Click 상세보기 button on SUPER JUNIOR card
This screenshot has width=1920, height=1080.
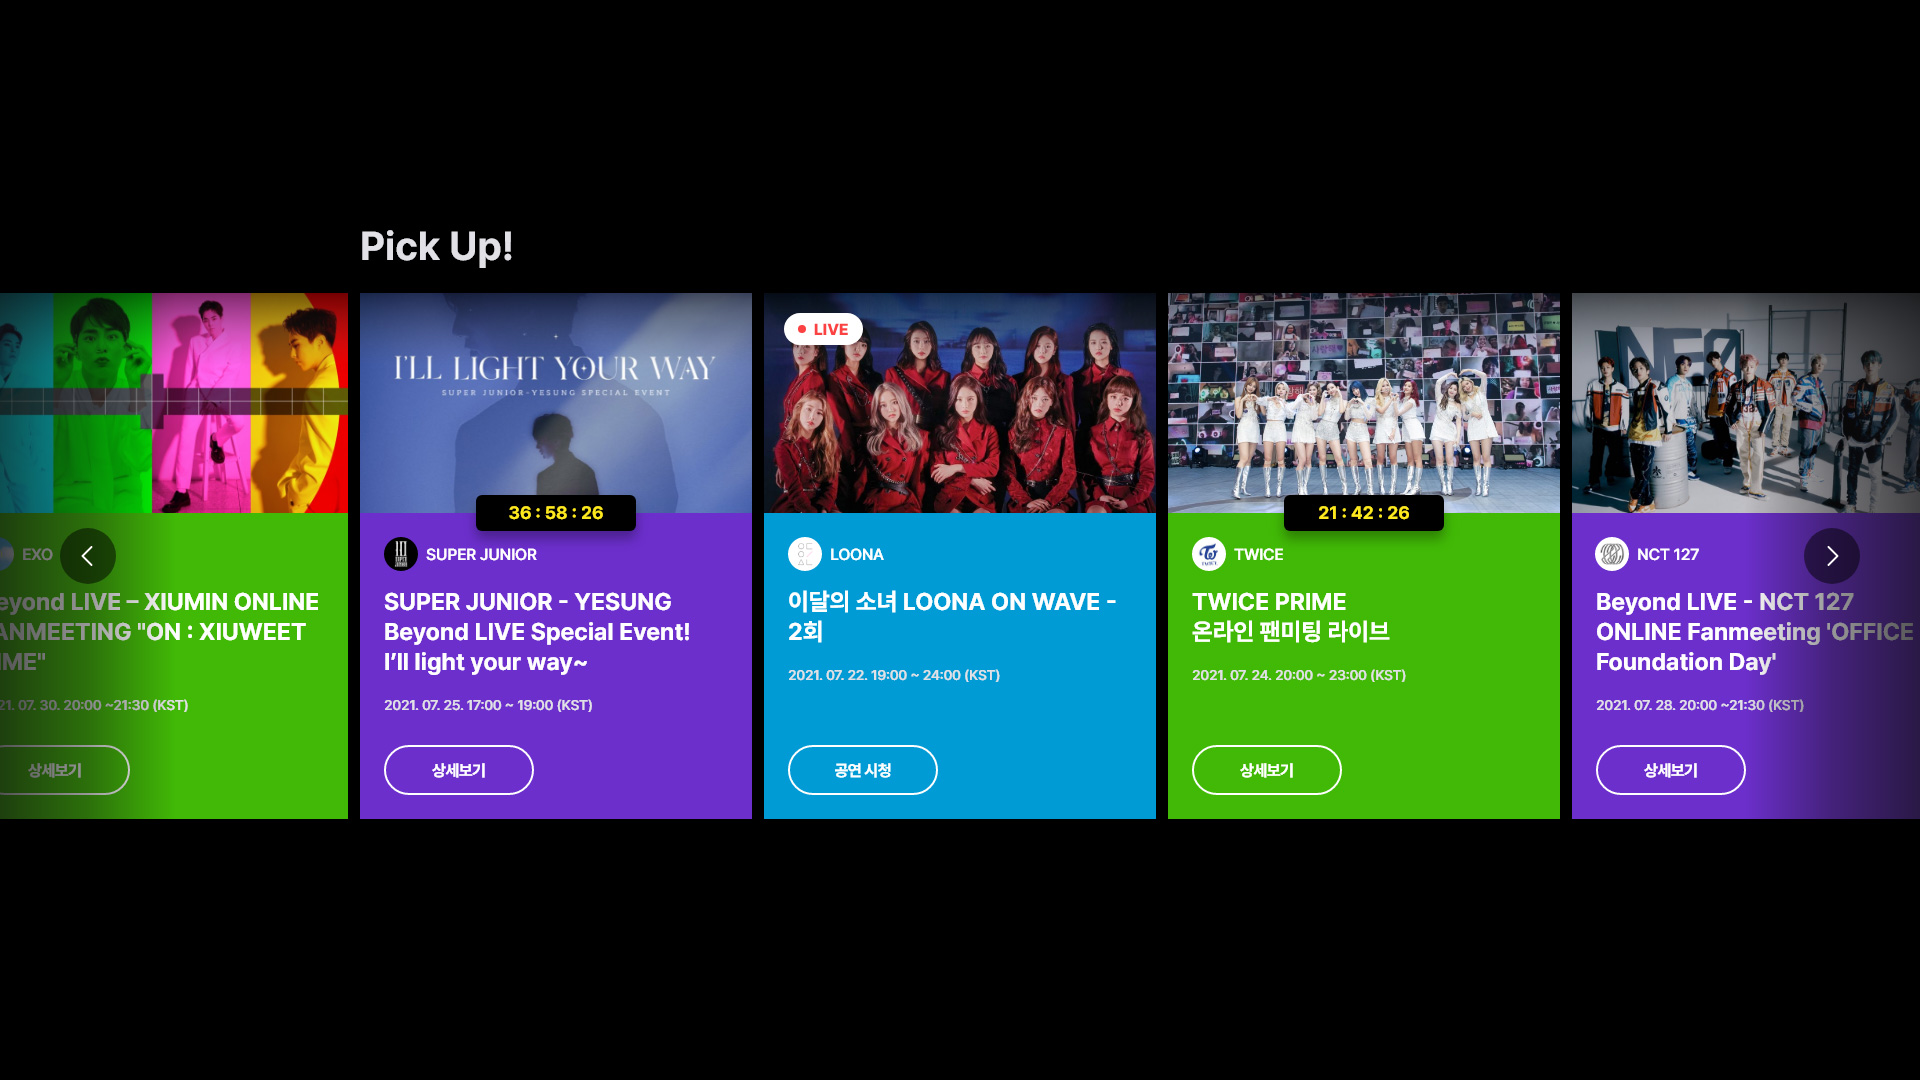coord(459,770)
